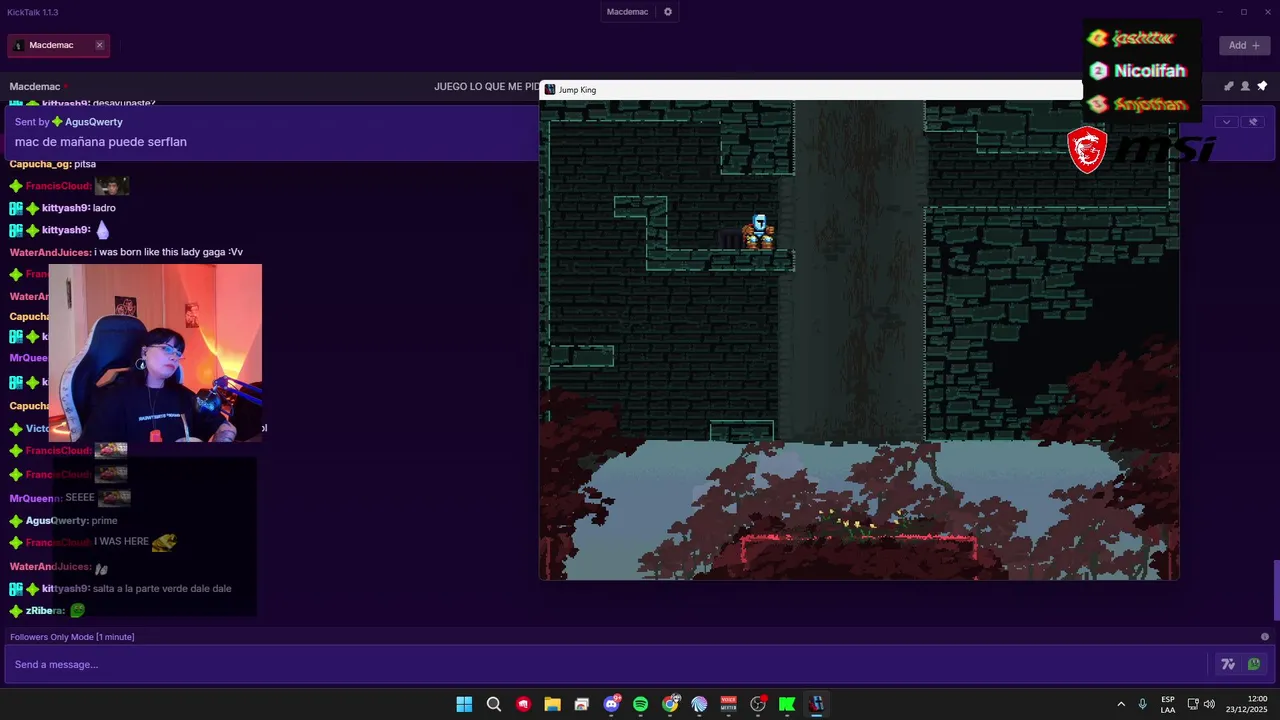Open Discord from taskbar

click(611, 704)
